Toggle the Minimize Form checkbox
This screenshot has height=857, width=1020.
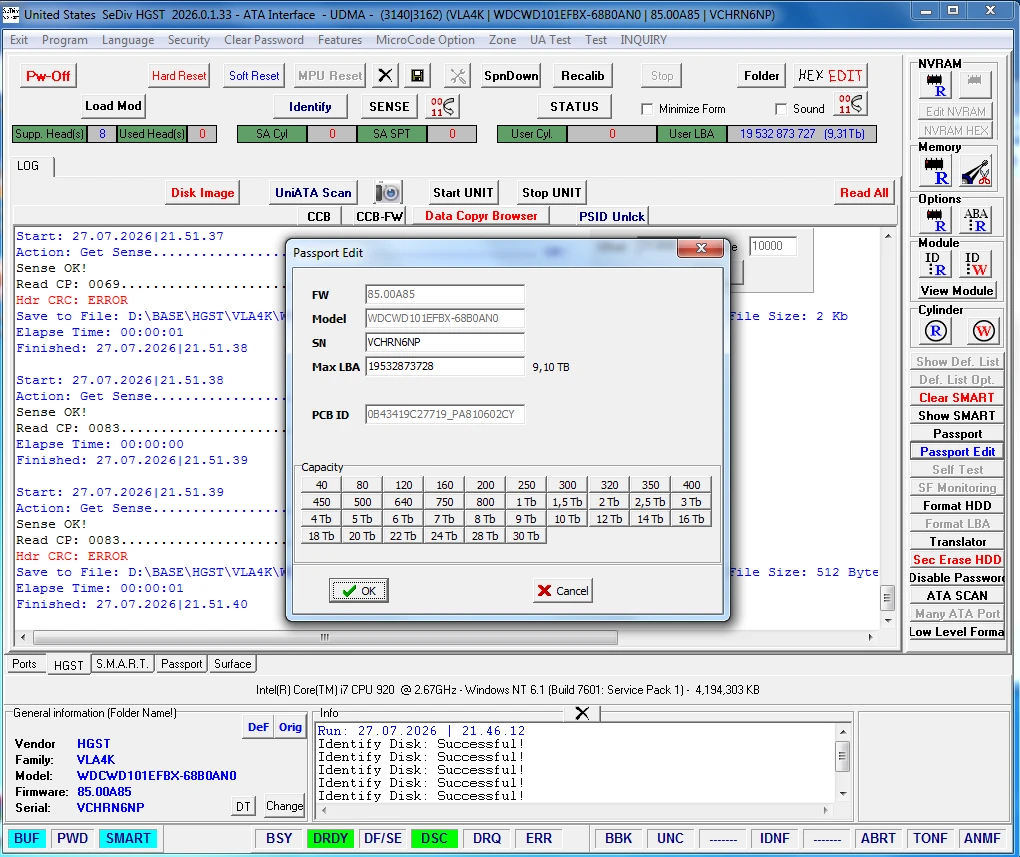[647, 109]
